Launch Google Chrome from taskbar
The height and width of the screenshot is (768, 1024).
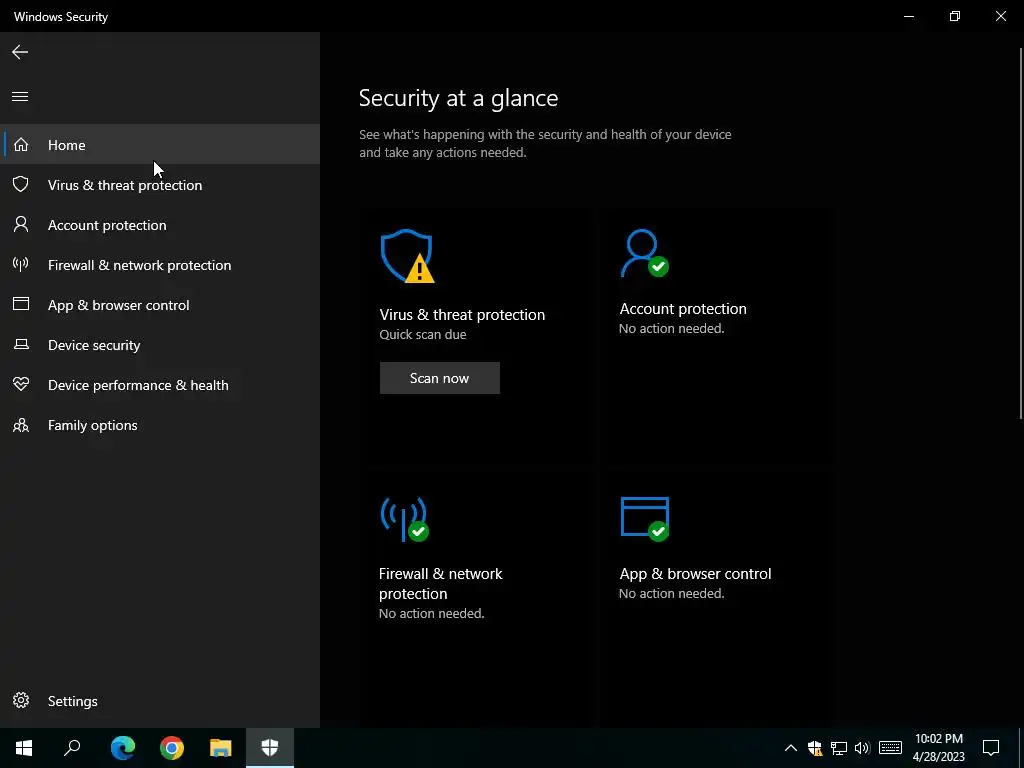point(172,748)
